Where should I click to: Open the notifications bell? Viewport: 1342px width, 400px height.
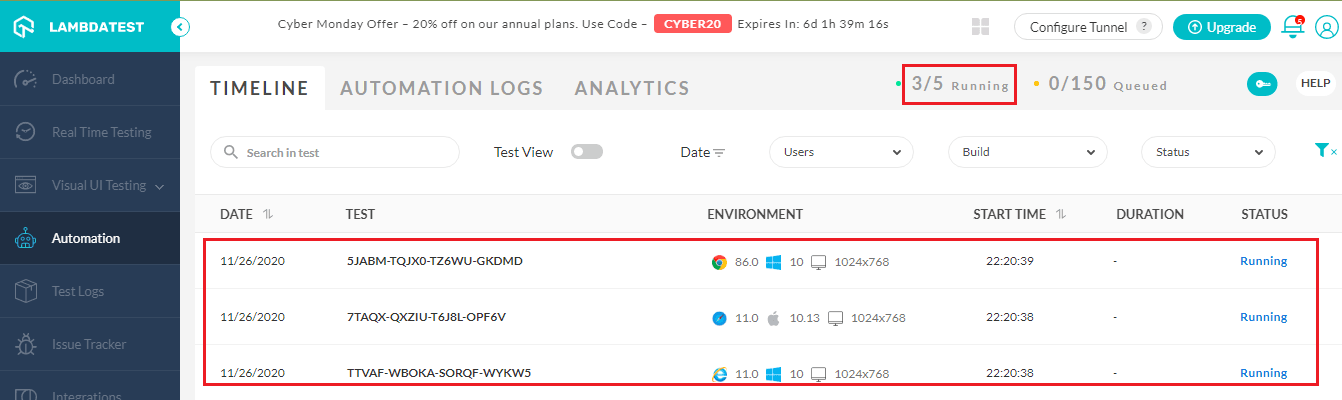tap(1293, 27)
